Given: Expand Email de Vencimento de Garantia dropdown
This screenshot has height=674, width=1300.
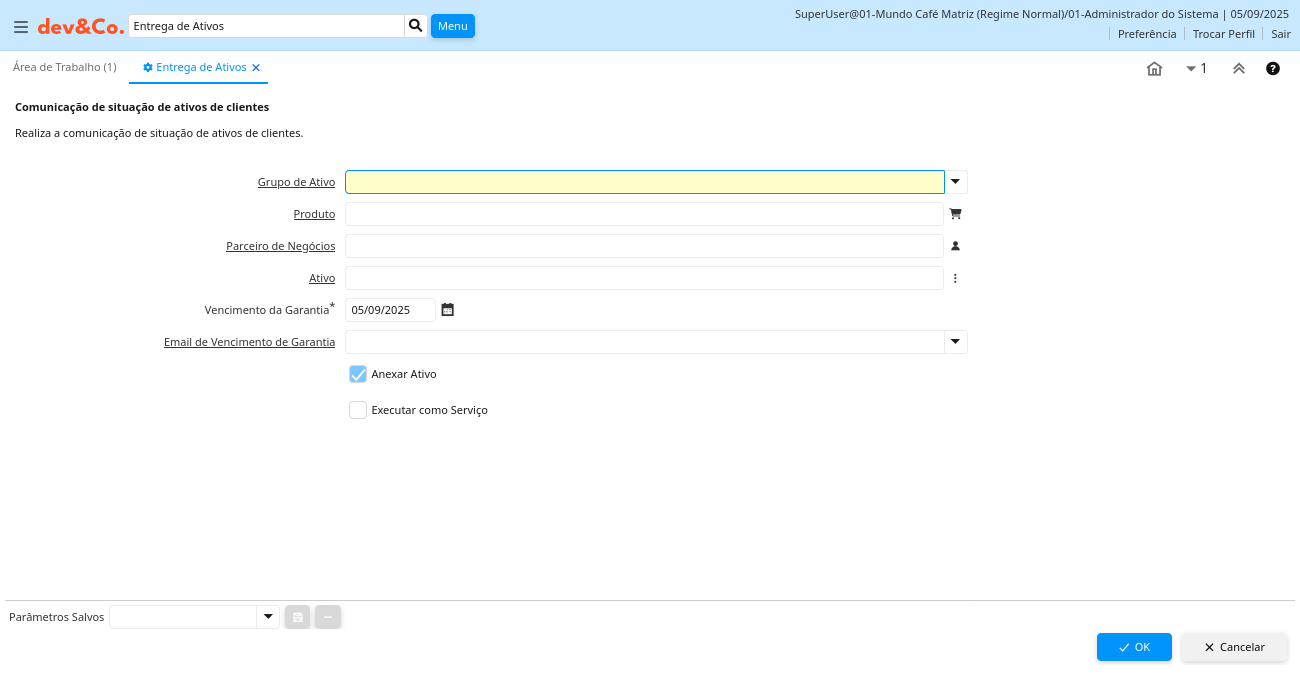Looking at the screenshot, I should [956, 342].
